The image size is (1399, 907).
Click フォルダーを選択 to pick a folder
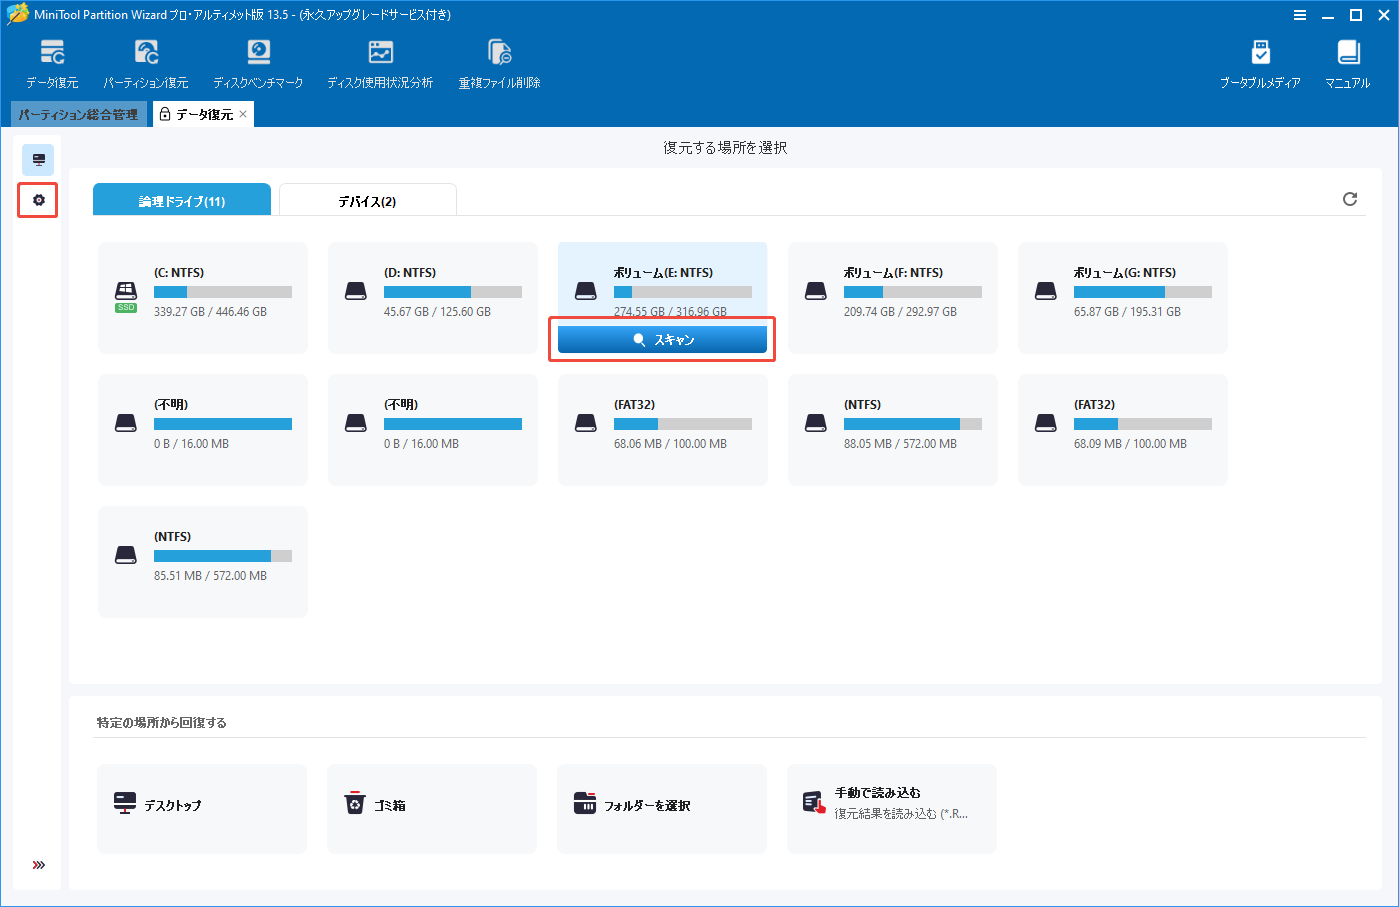tap(661, 808)
